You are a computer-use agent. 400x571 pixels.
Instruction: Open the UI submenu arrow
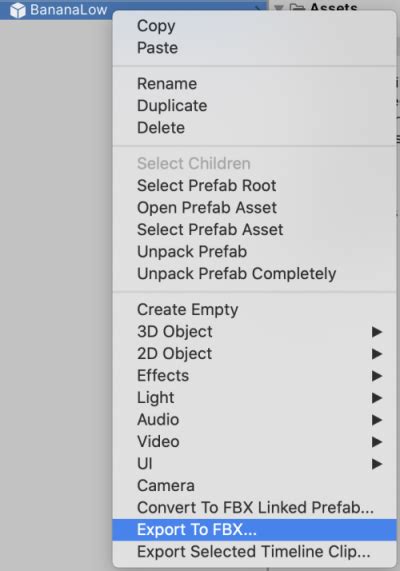point(377,464)
